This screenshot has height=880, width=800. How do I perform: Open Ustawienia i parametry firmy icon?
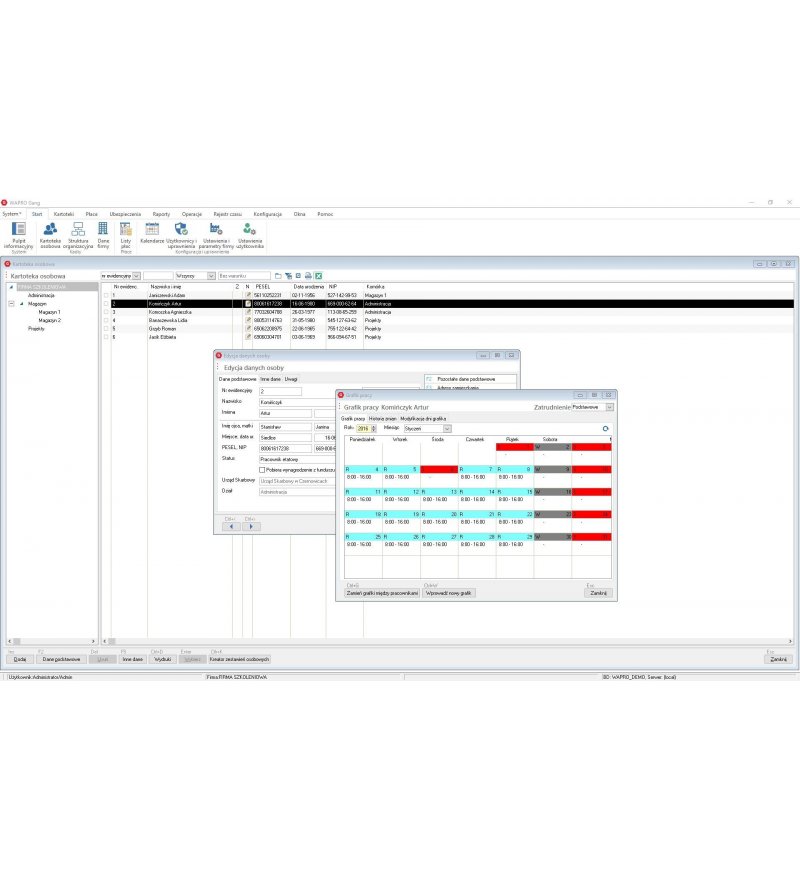[x=216, y=235]
